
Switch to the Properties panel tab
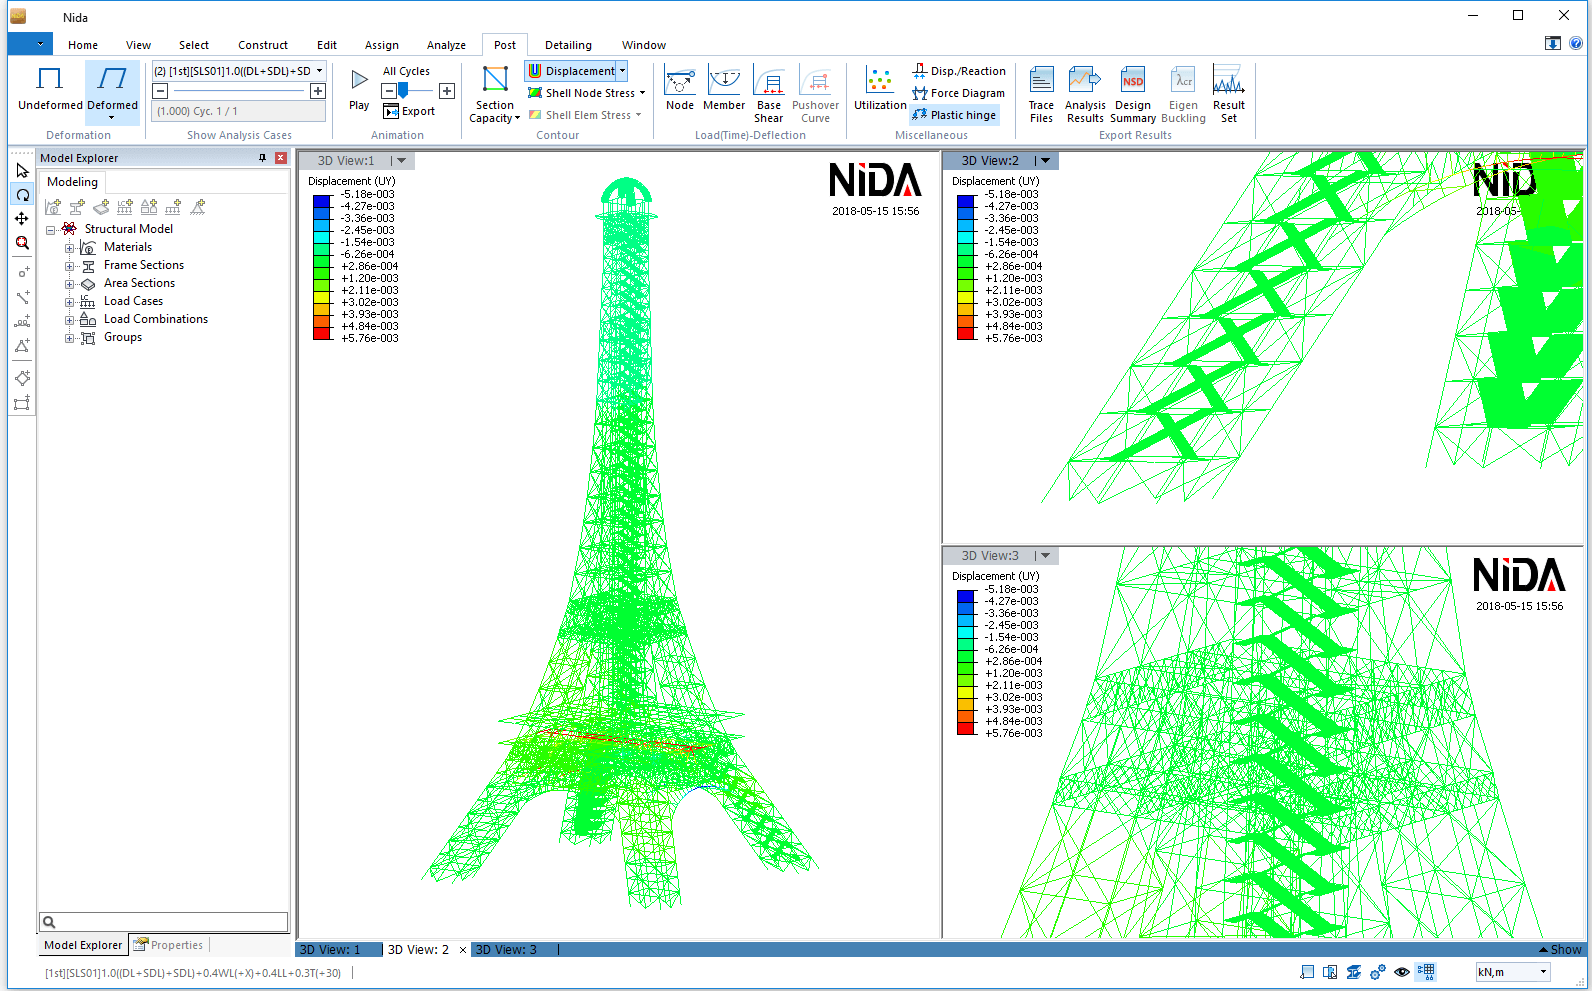[168, 945]
